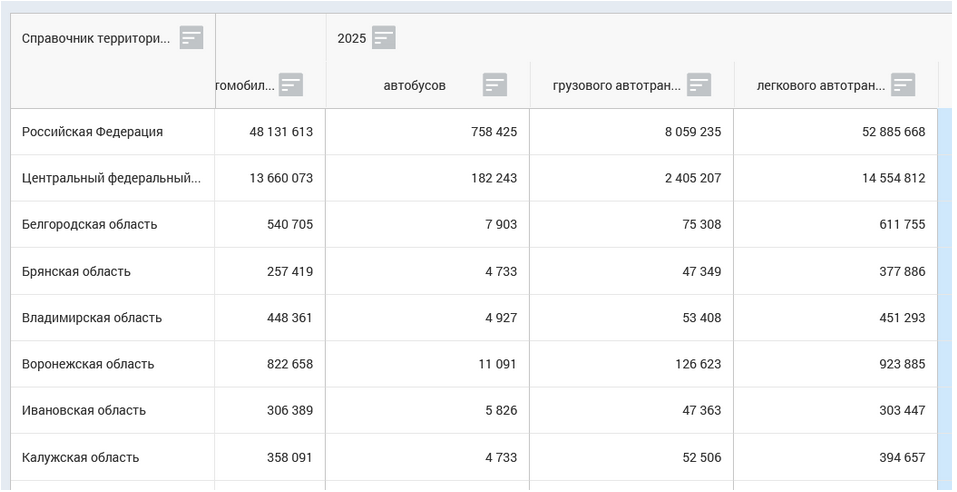Click the легкового автотран... header text
The height and width of the screenshot is (492, 957).
(821, 86)
